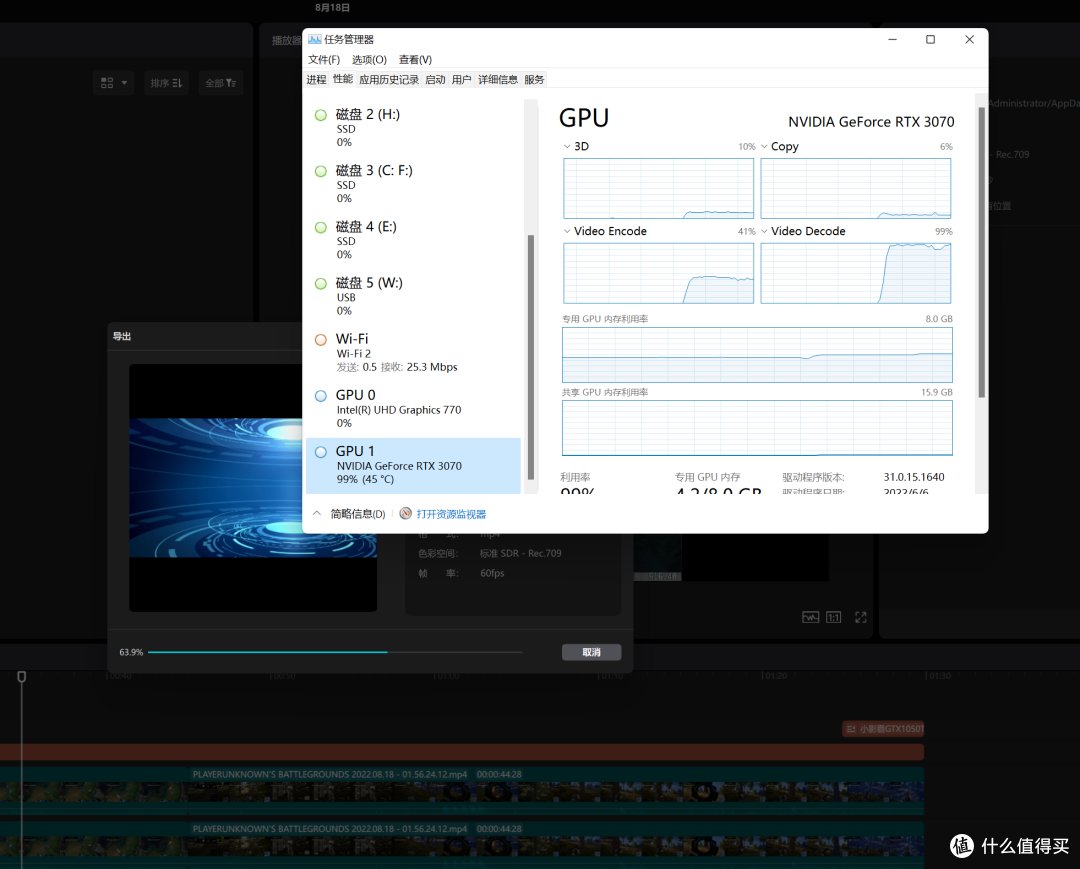Screen dimensions: 1080x869
Task: Click blue circle icon beside GPU 0
Action: point(321,396)
